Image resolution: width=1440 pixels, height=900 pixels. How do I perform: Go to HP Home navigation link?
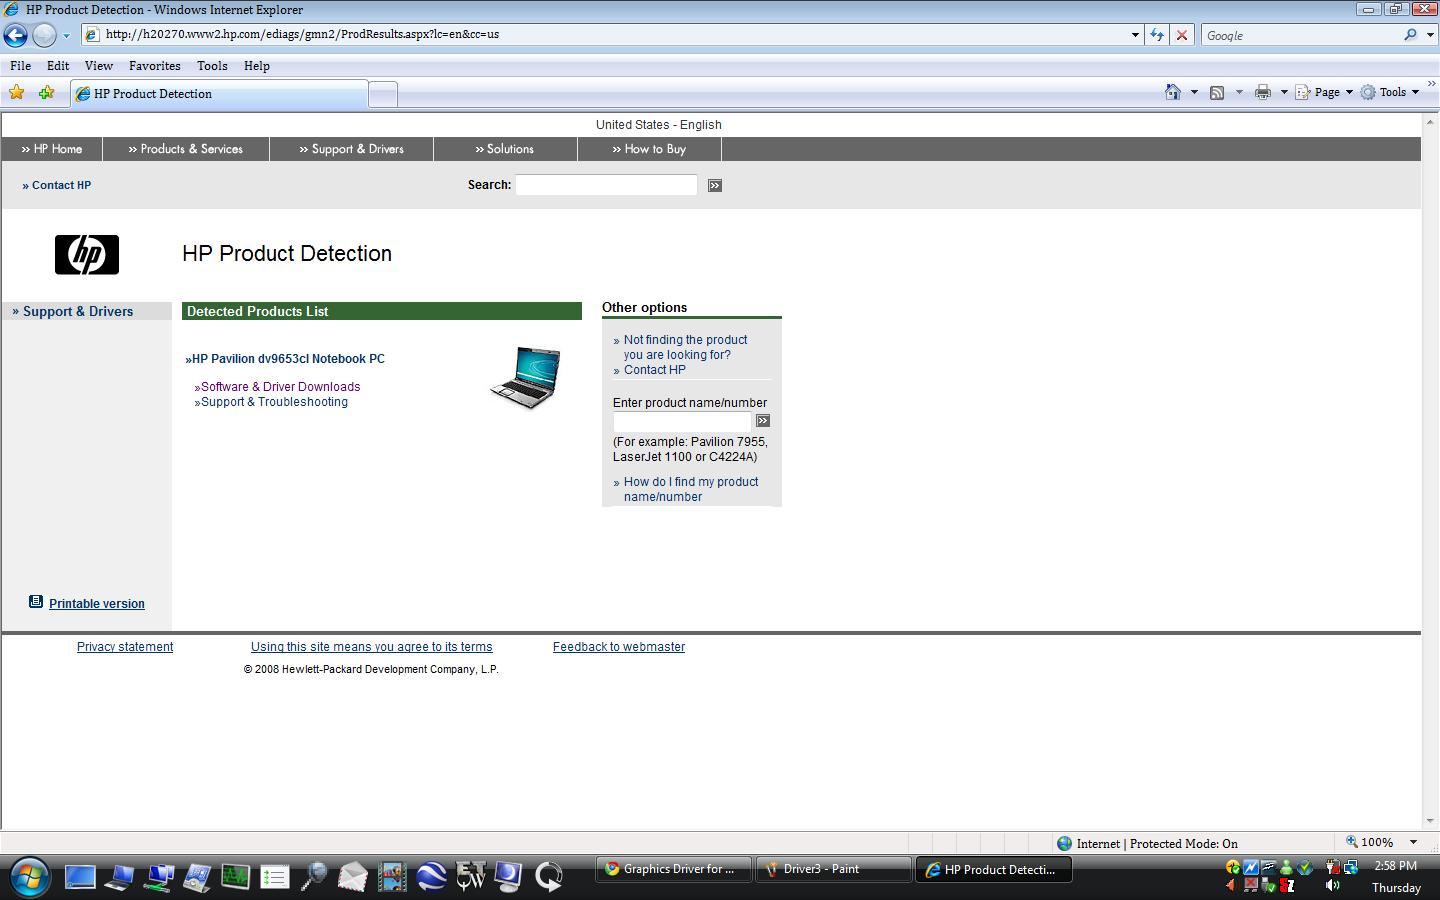point(52,149)
